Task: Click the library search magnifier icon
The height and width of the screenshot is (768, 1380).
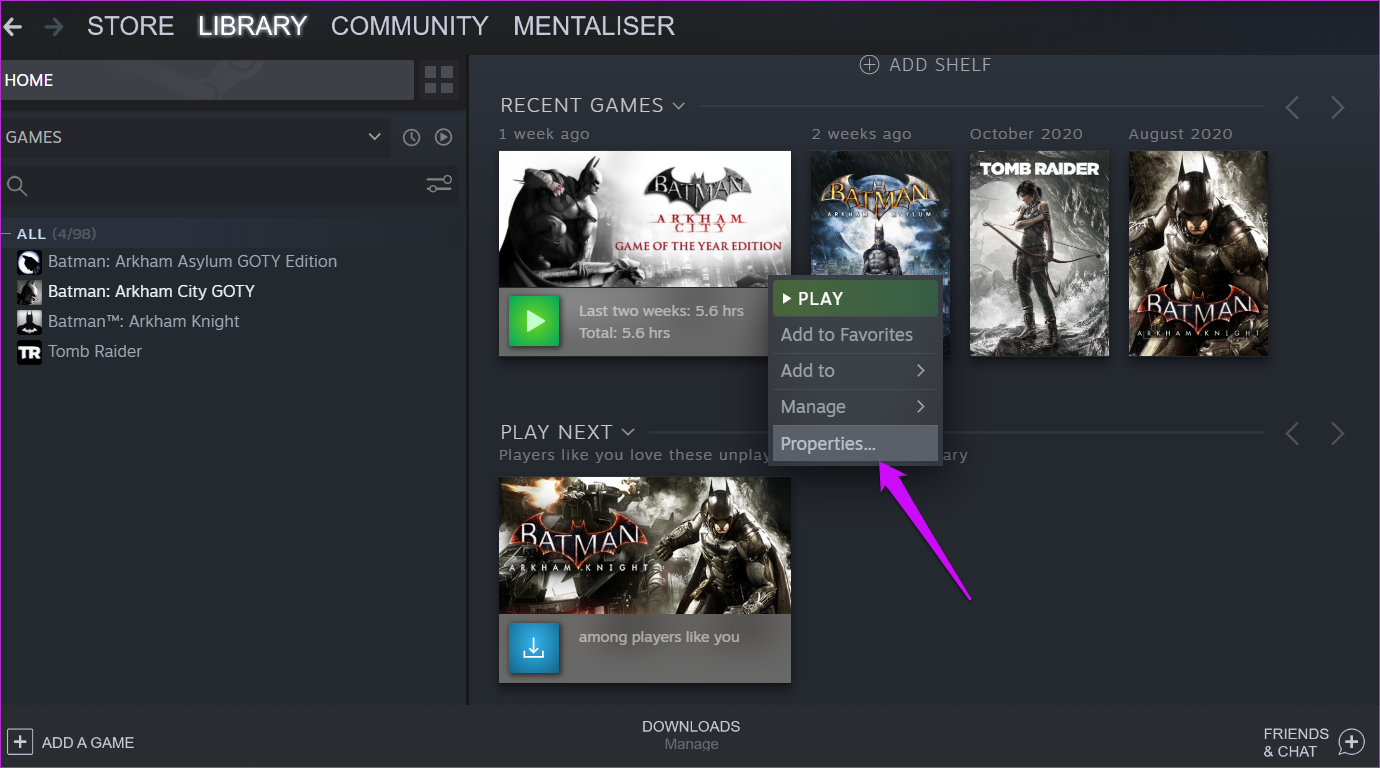Action: [x=17, y=186]
